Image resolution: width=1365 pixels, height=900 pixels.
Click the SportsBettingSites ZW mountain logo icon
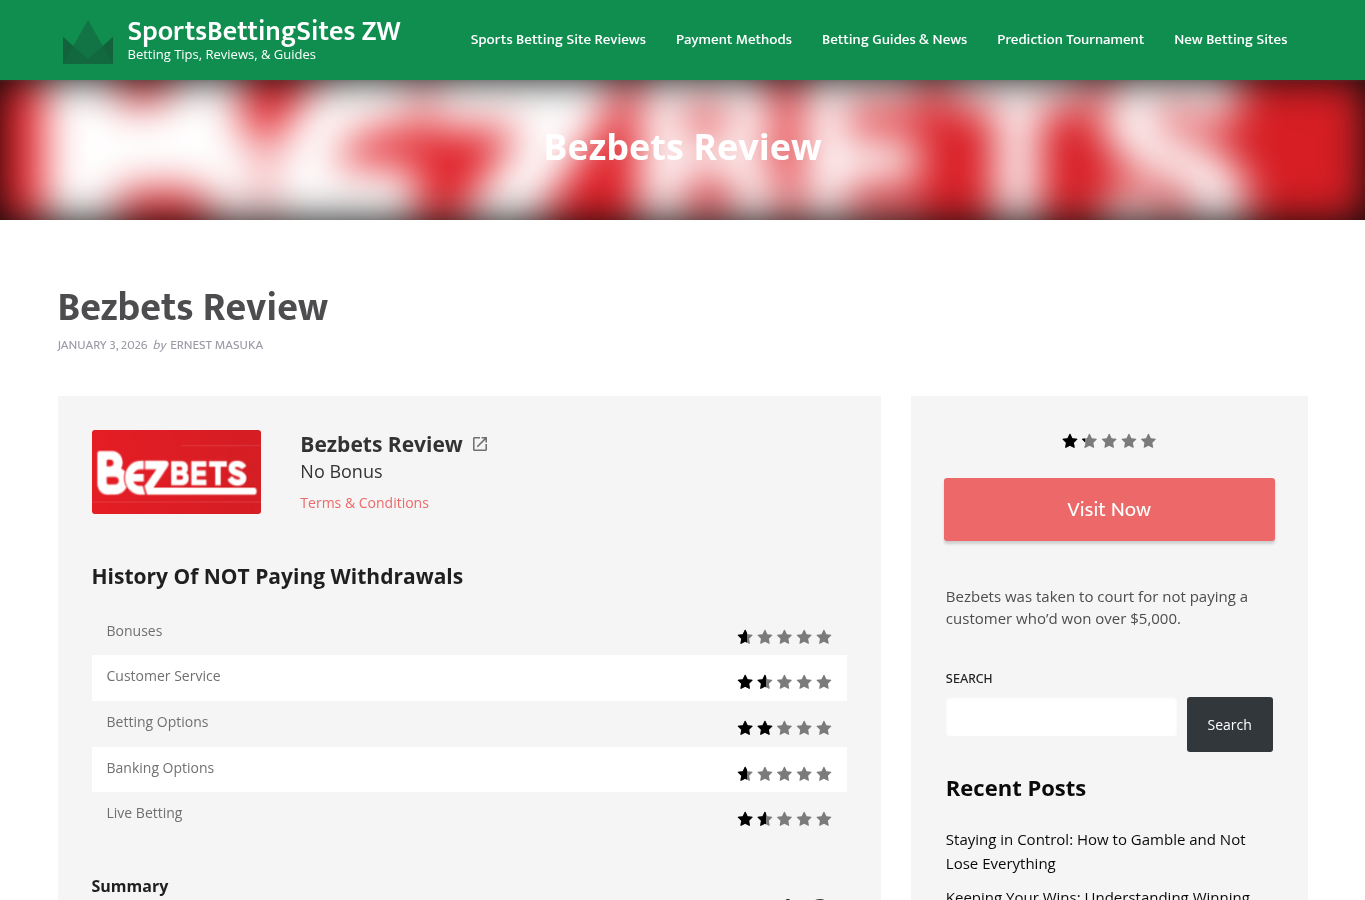click(x=88, y=42)
